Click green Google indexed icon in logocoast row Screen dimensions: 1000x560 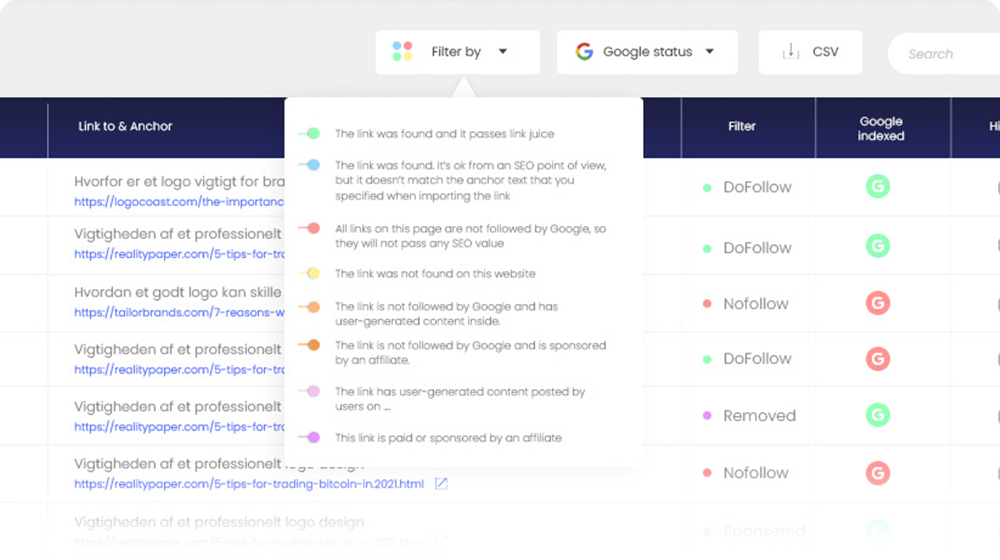[x=878, y=186]
